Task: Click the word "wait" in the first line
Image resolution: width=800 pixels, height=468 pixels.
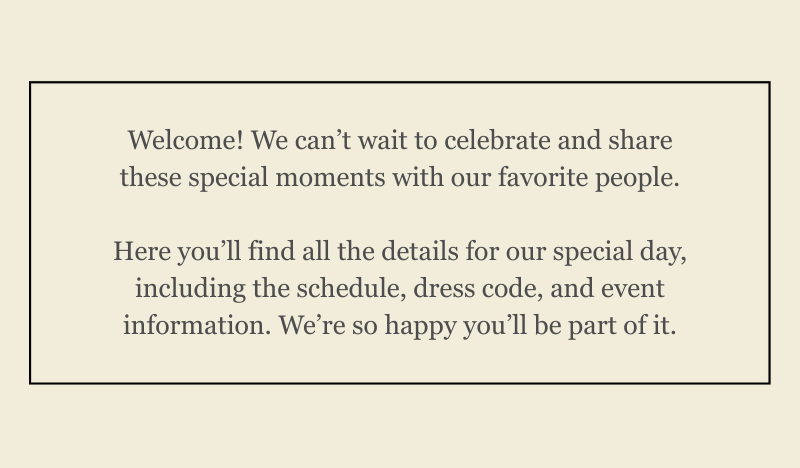Action: click(x=382, y=140)
